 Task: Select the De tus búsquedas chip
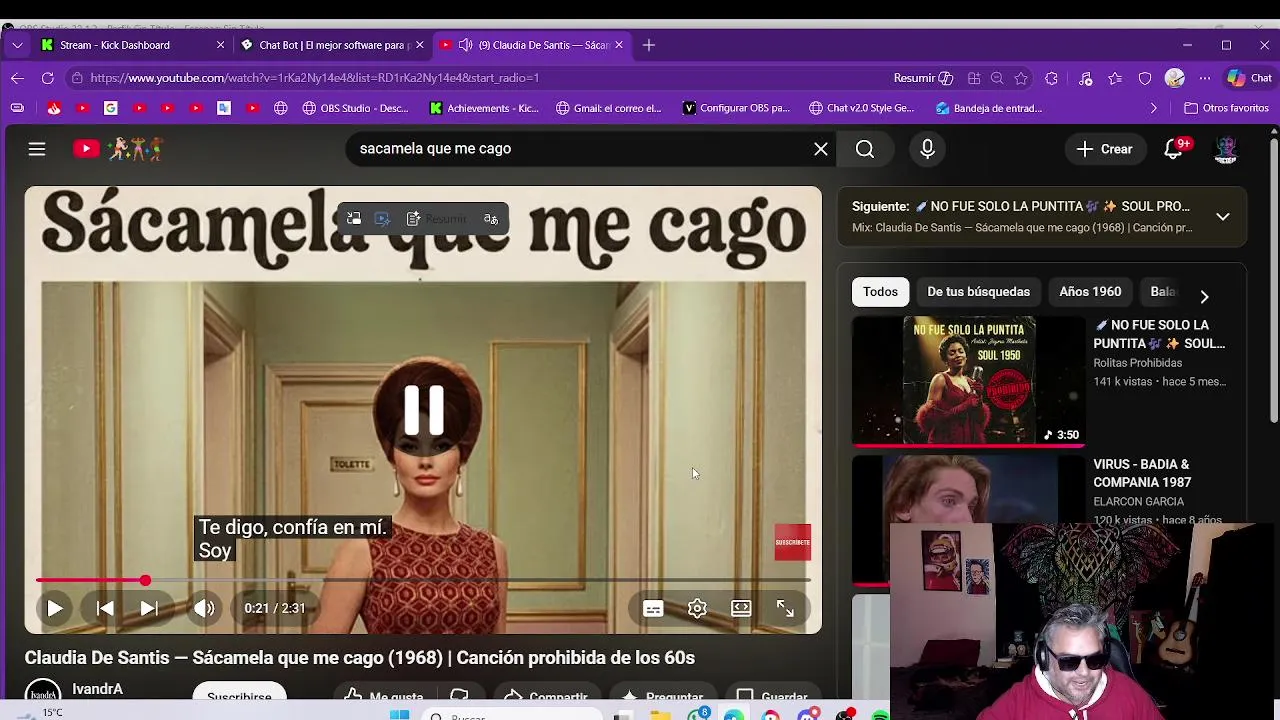(x=978, y=292)
